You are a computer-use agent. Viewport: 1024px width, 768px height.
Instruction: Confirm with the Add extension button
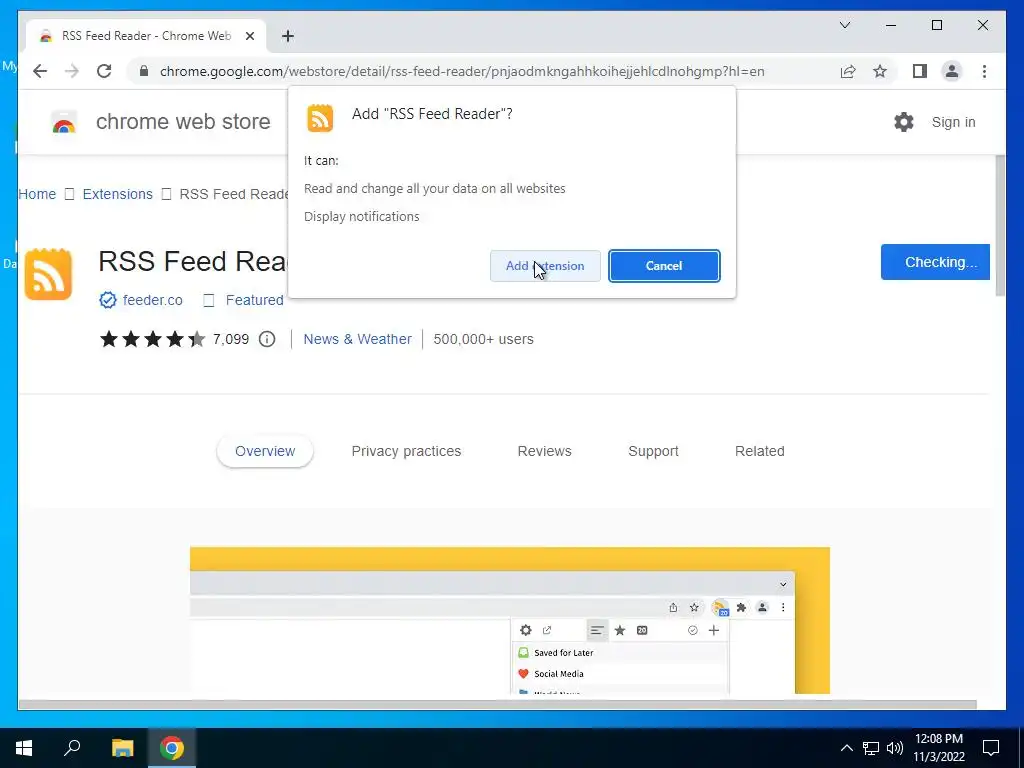545,266
